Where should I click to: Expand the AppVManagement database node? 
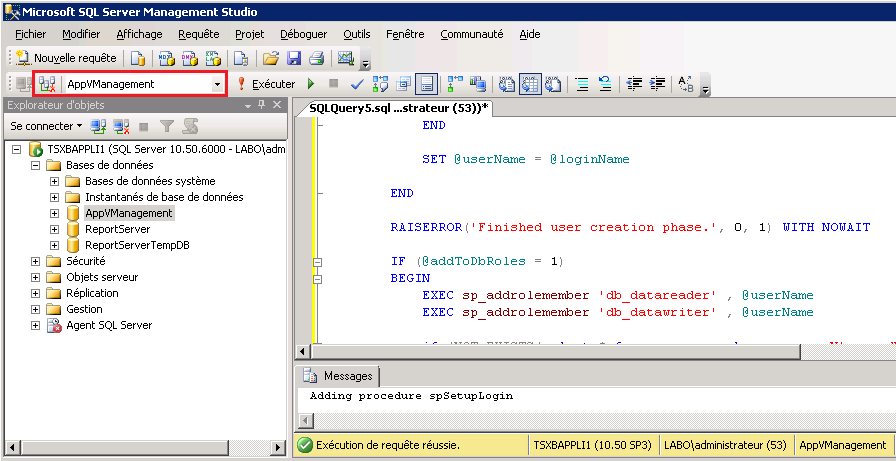click(54, 213)
